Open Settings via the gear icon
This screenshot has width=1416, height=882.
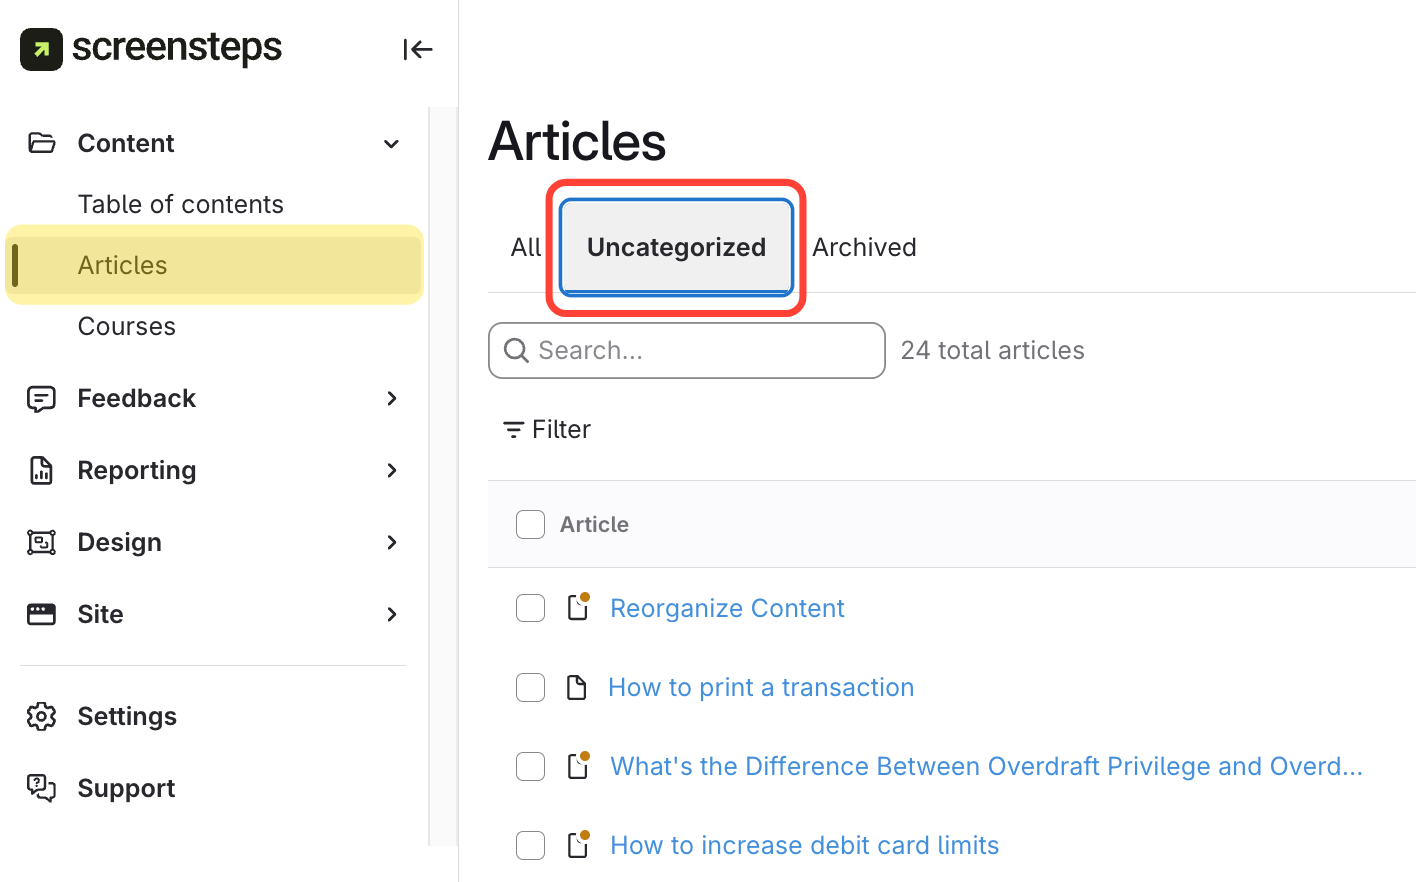point(41,716)
